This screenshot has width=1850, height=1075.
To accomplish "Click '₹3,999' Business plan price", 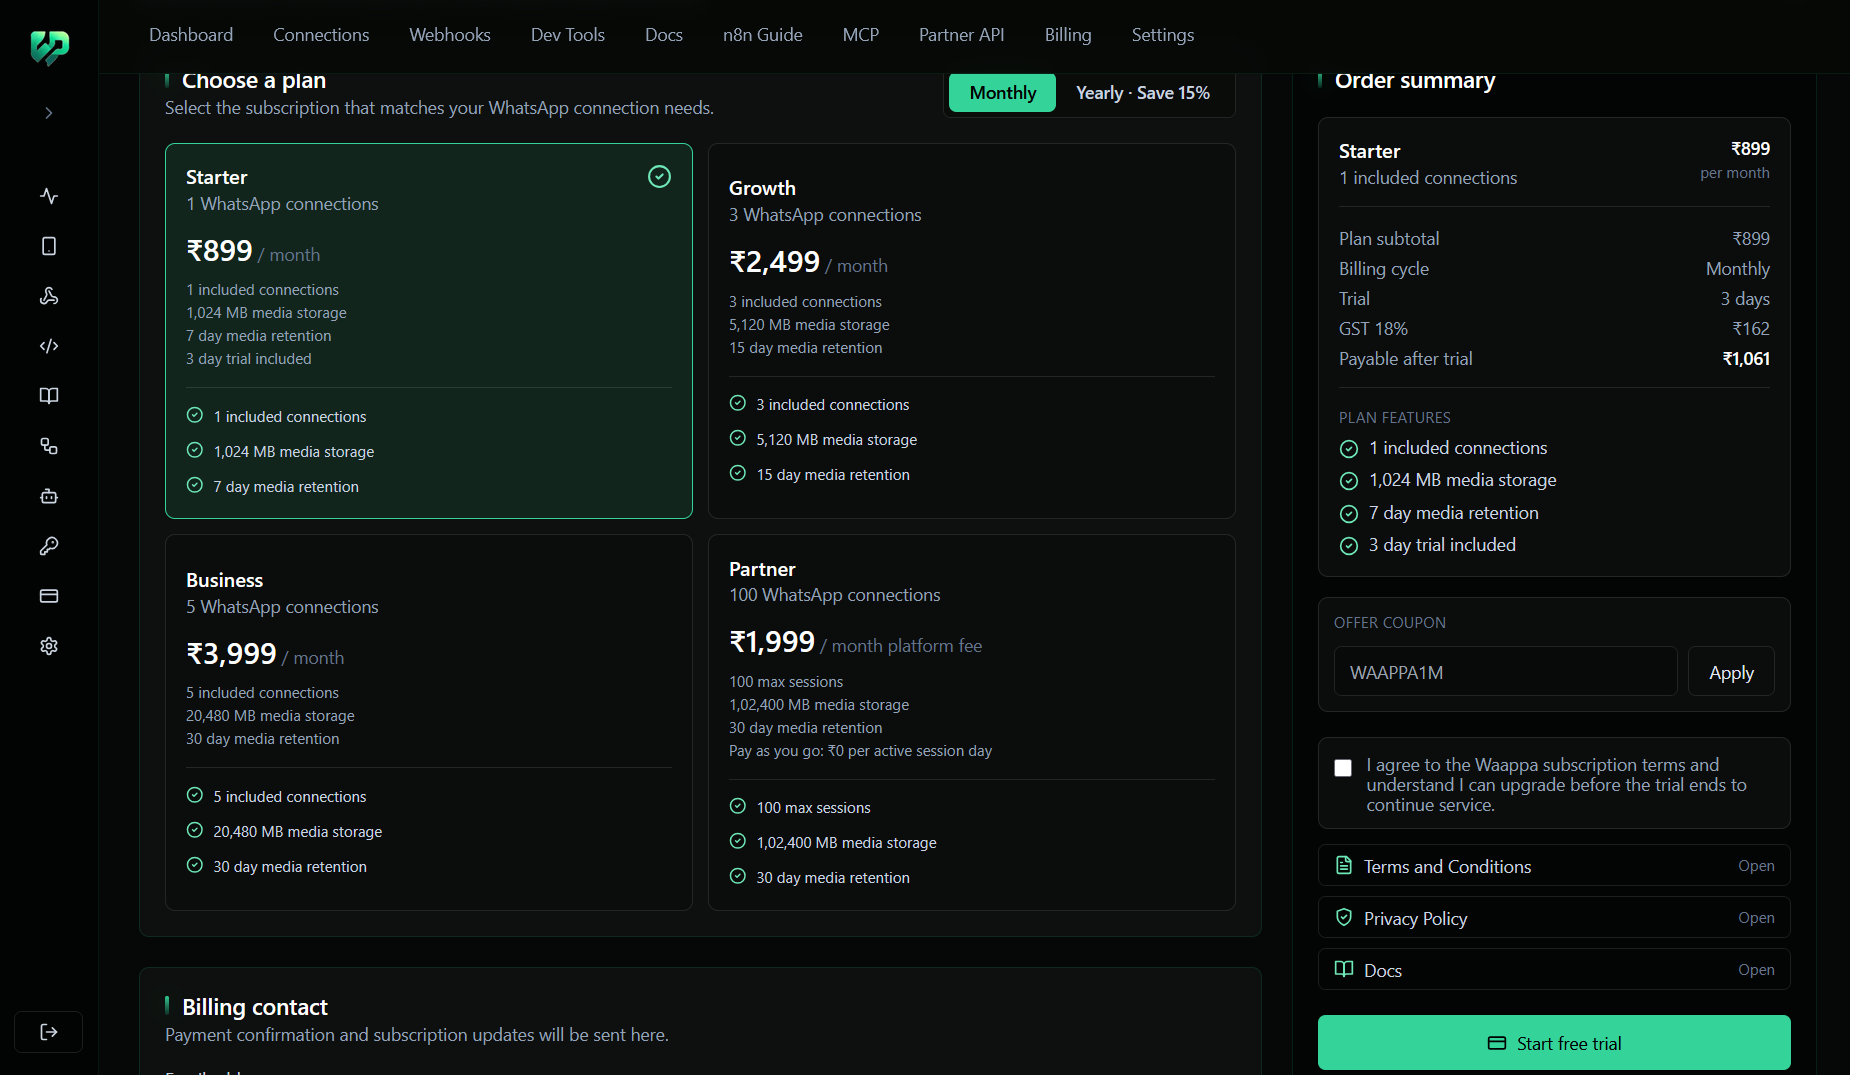I will click(232, 654).
